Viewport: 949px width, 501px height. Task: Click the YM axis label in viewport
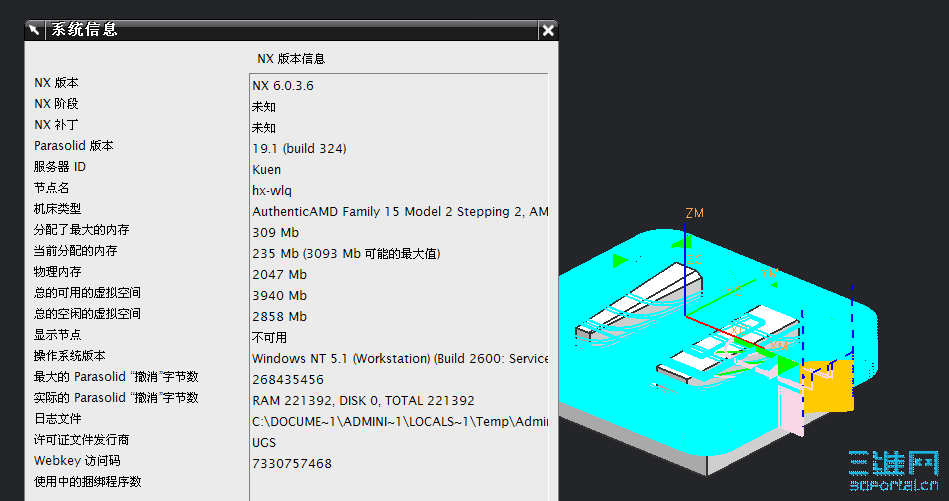769,273
